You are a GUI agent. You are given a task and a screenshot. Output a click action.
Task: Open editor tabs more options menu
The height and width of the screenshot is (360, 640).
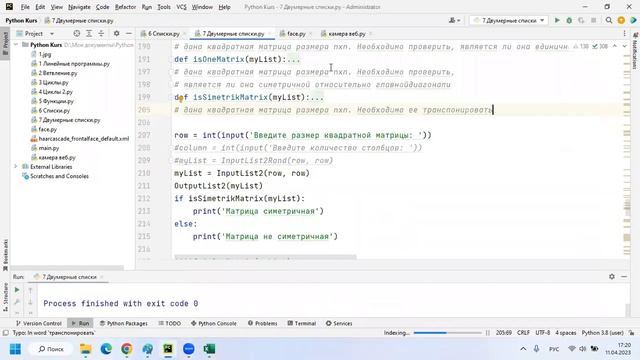(x=624, y=34)
